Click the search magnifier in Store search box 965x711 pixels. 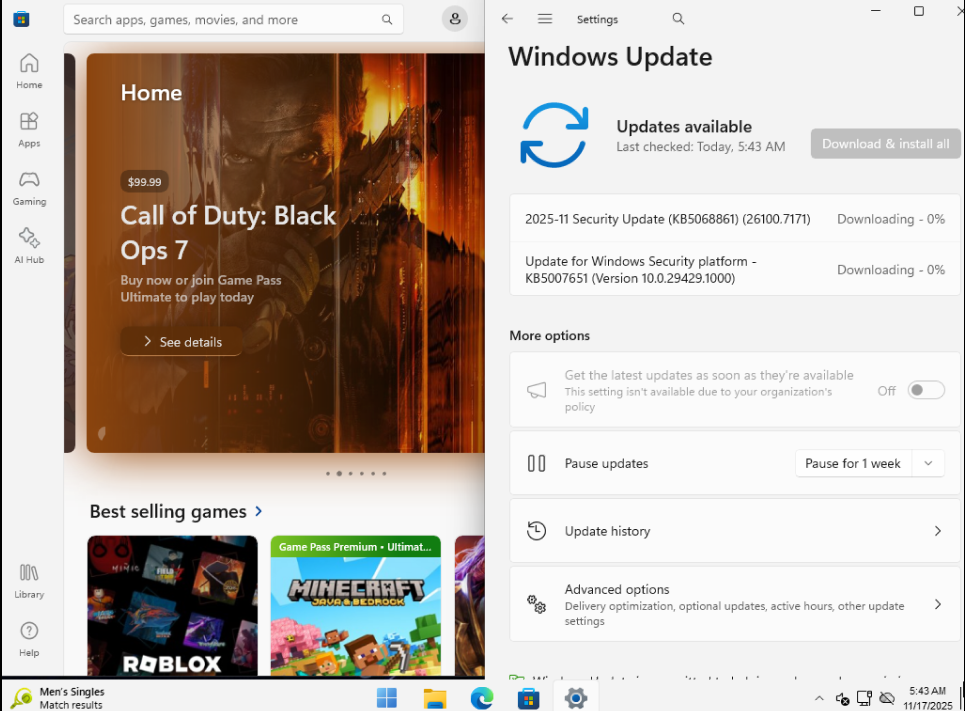coord(386,20)
